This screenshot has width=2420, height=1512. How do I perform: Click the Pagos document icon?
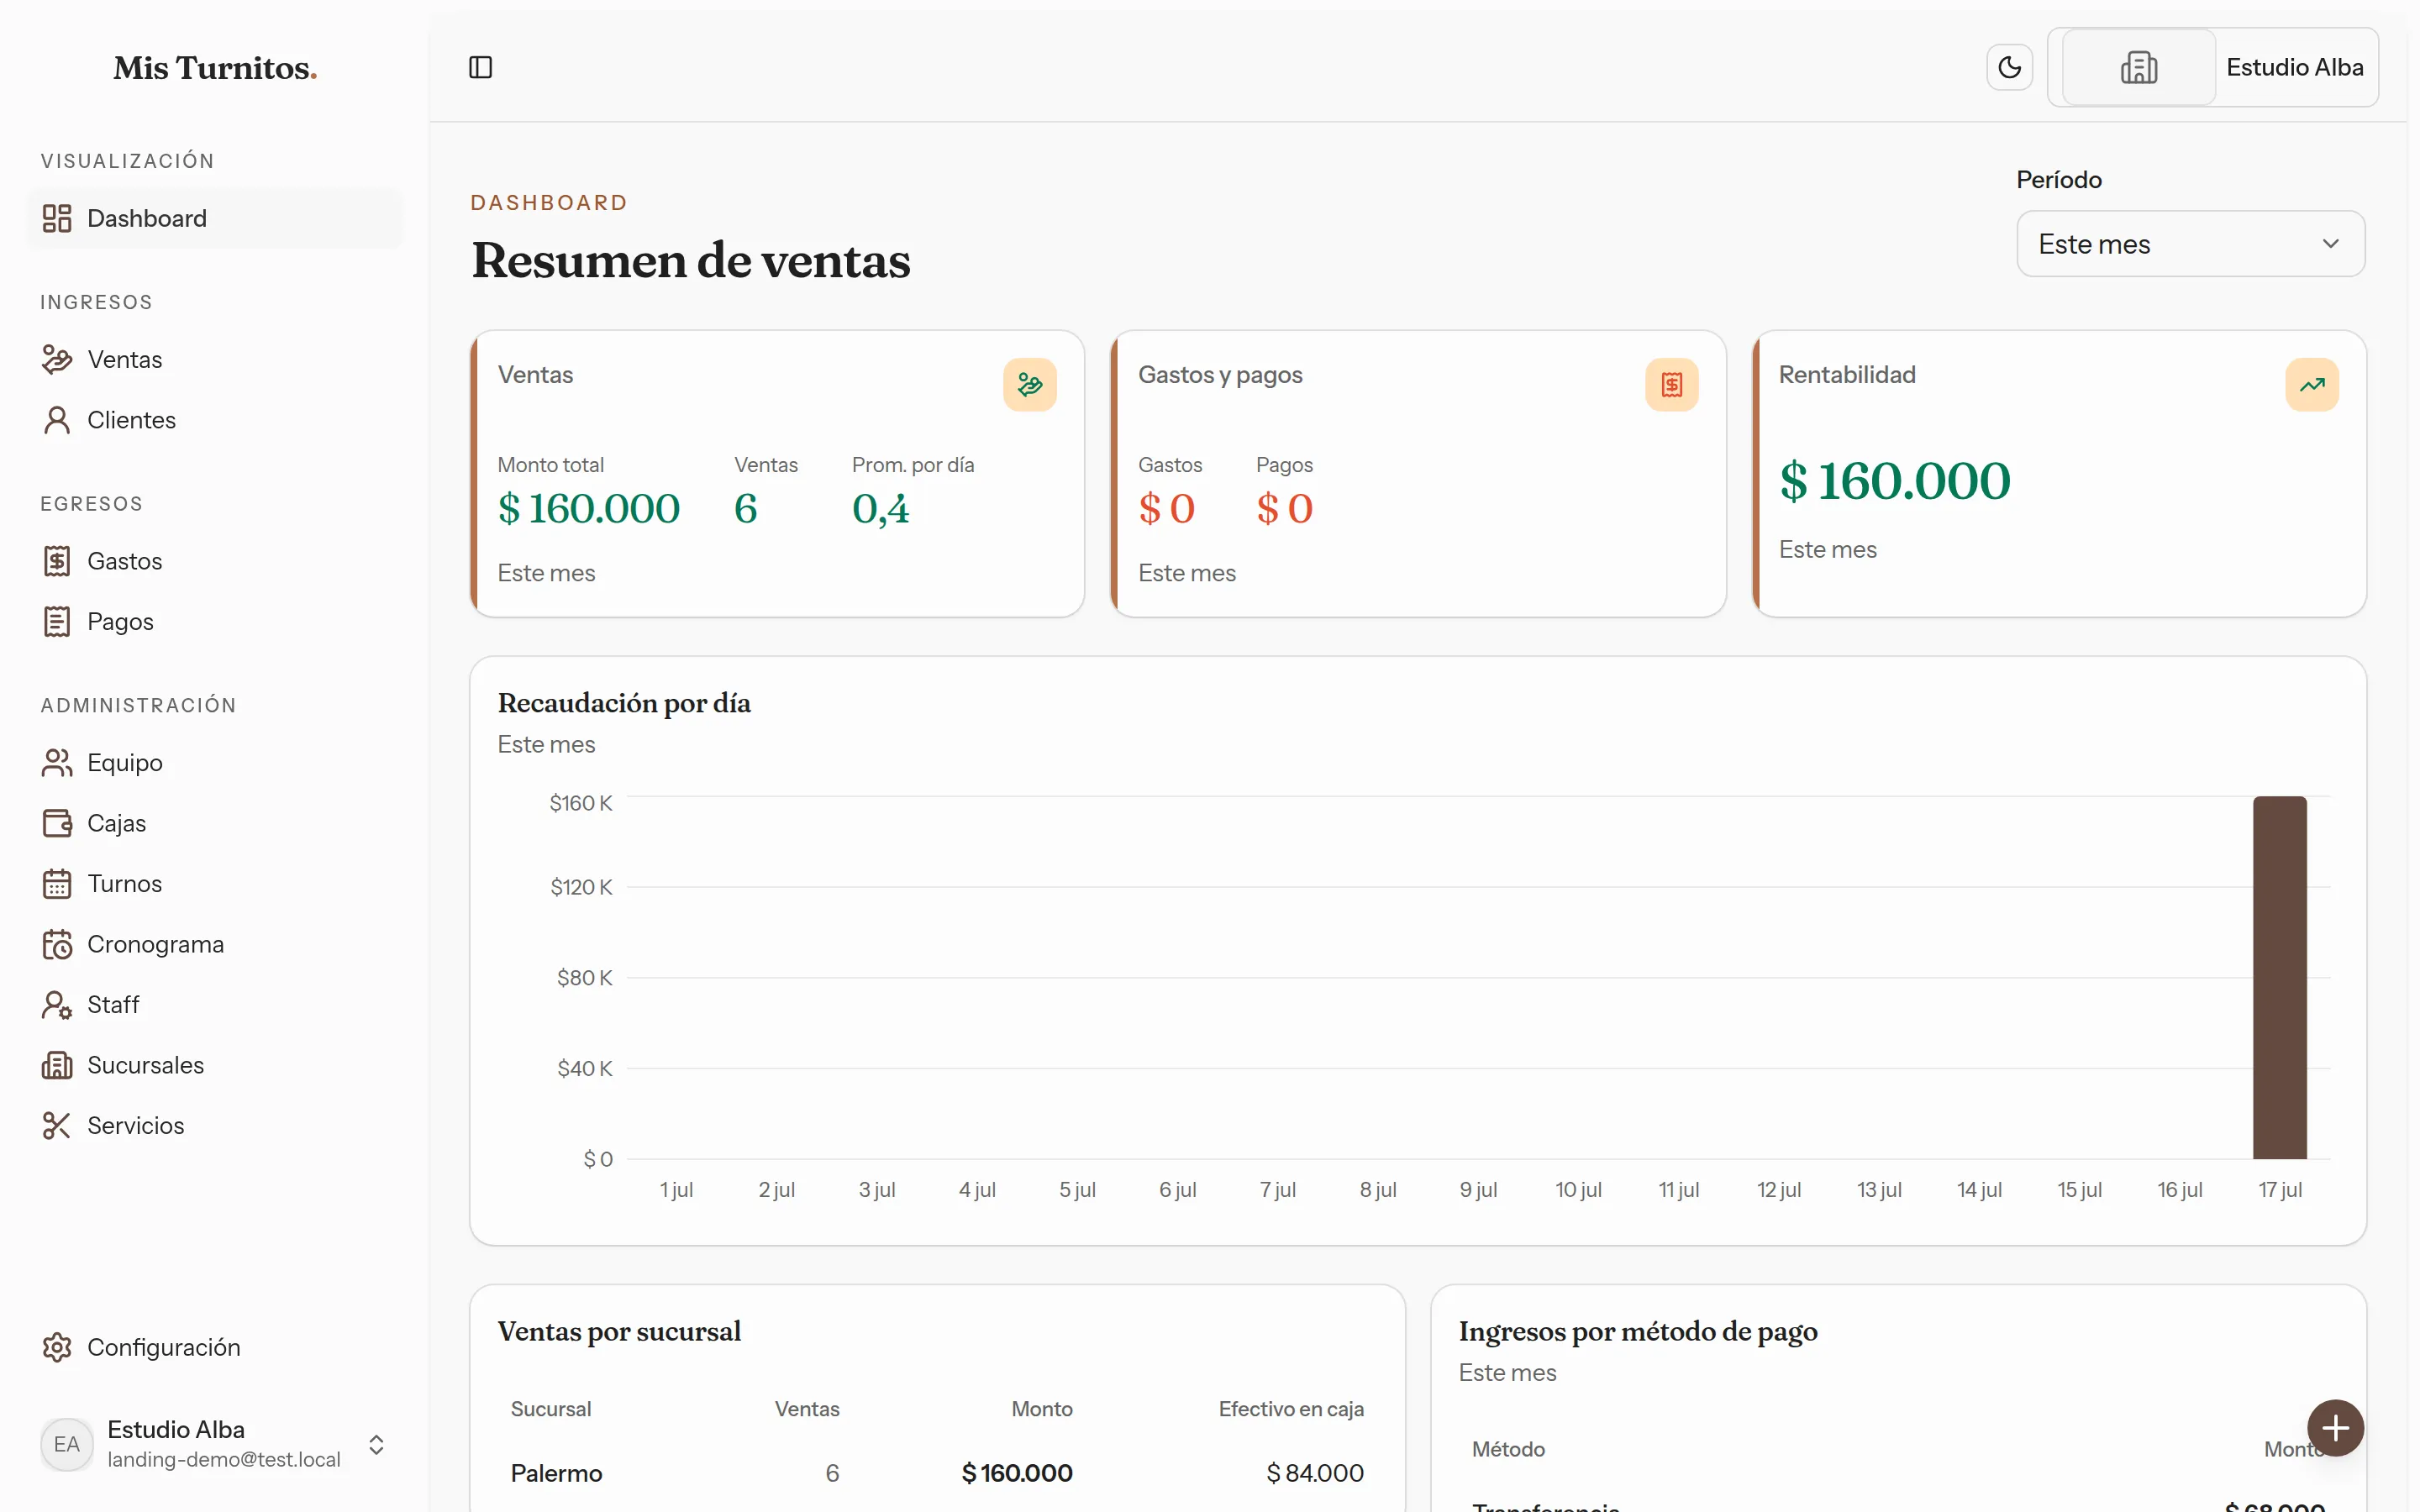tap(57, 621)
